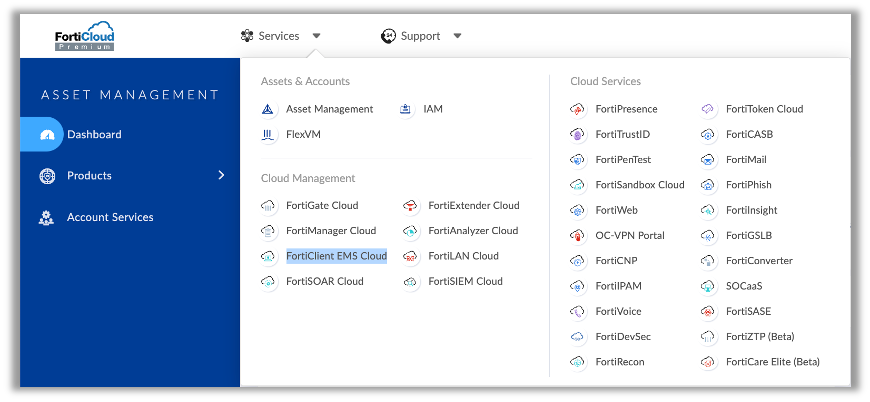
Task: Click the FortiCare Elite (Beta) icon
Action: (708, 362)
